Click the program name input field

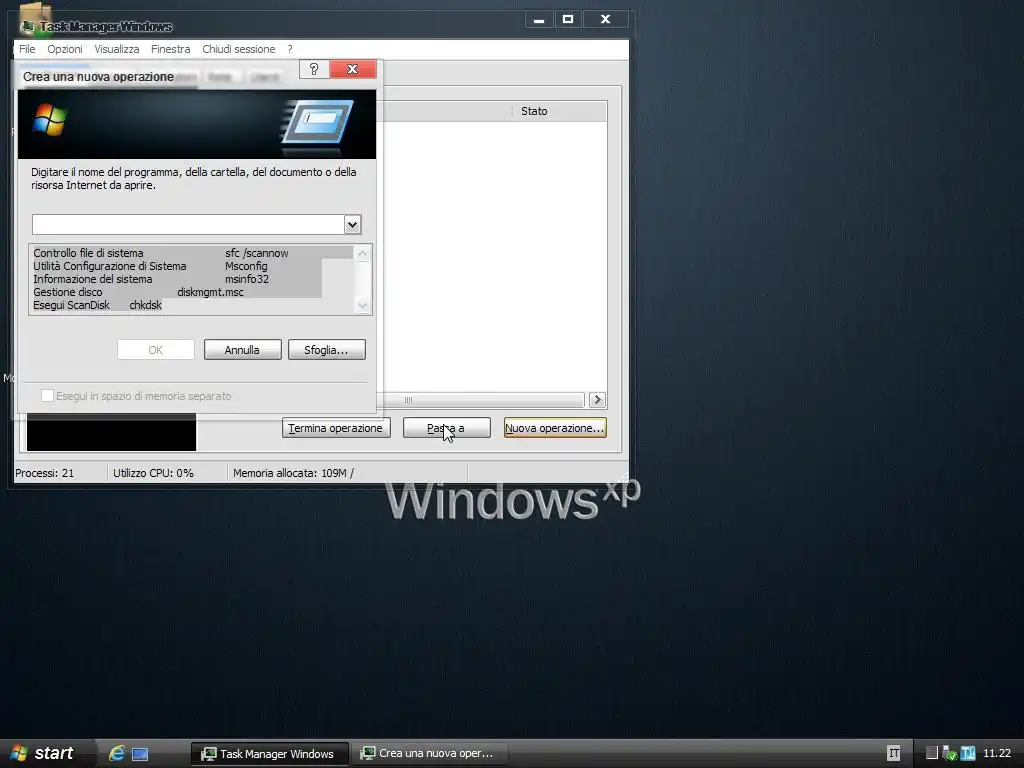coord(188,224)
